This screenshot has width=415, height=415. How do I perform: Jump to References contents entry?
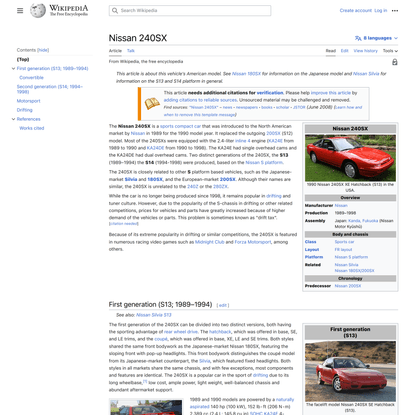pyautogui.click(x=28, y=119)
